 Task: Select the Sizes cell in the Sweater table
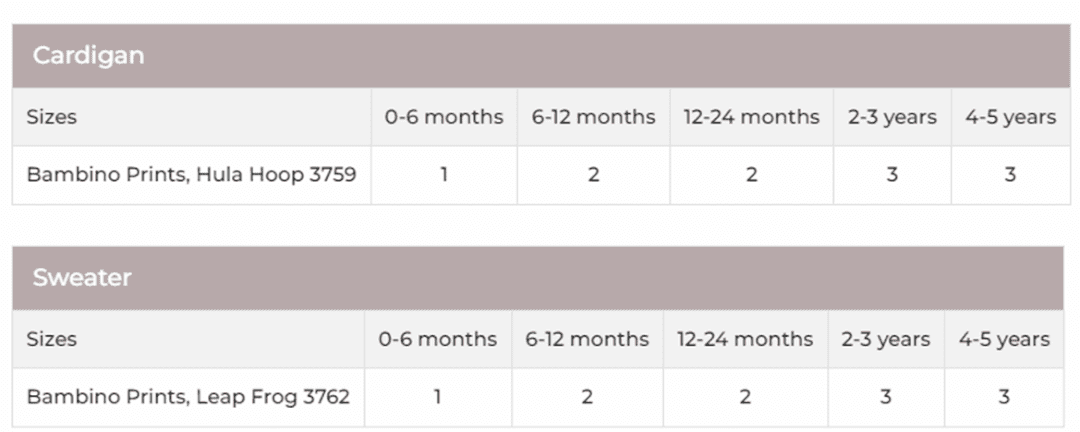pyautogui.click(x=52, y=339)
